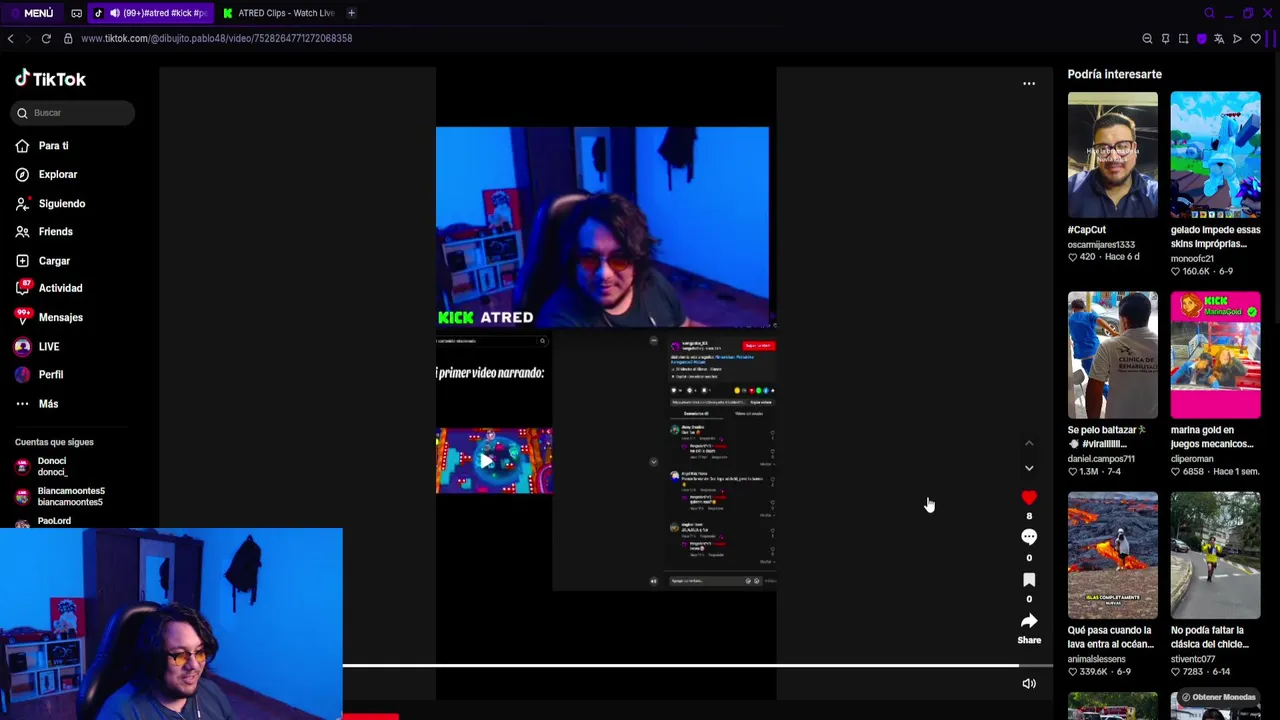1280x720 pixels.
Task: Open the cliperoman profile link
Action: [x=1192, y=459]
